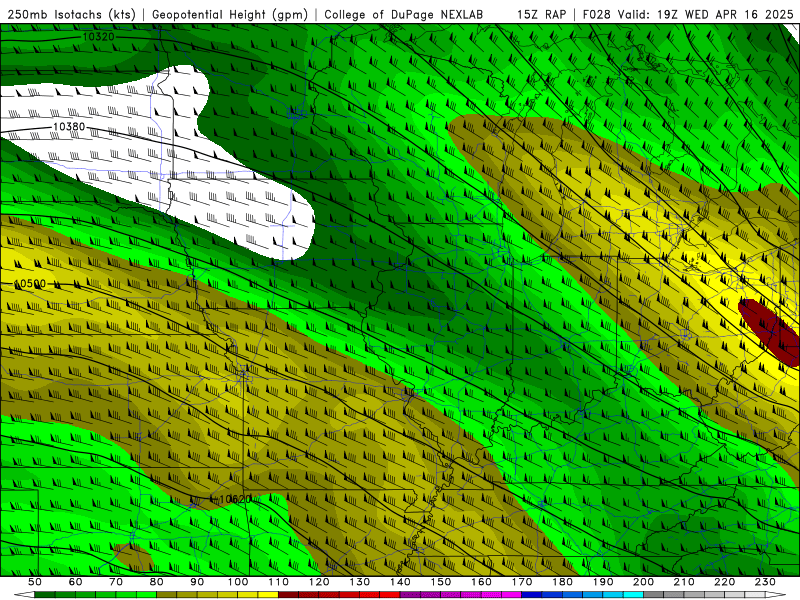
Task: Click the 80 tick label on colorbar
Action: click(x=157, y=582)
